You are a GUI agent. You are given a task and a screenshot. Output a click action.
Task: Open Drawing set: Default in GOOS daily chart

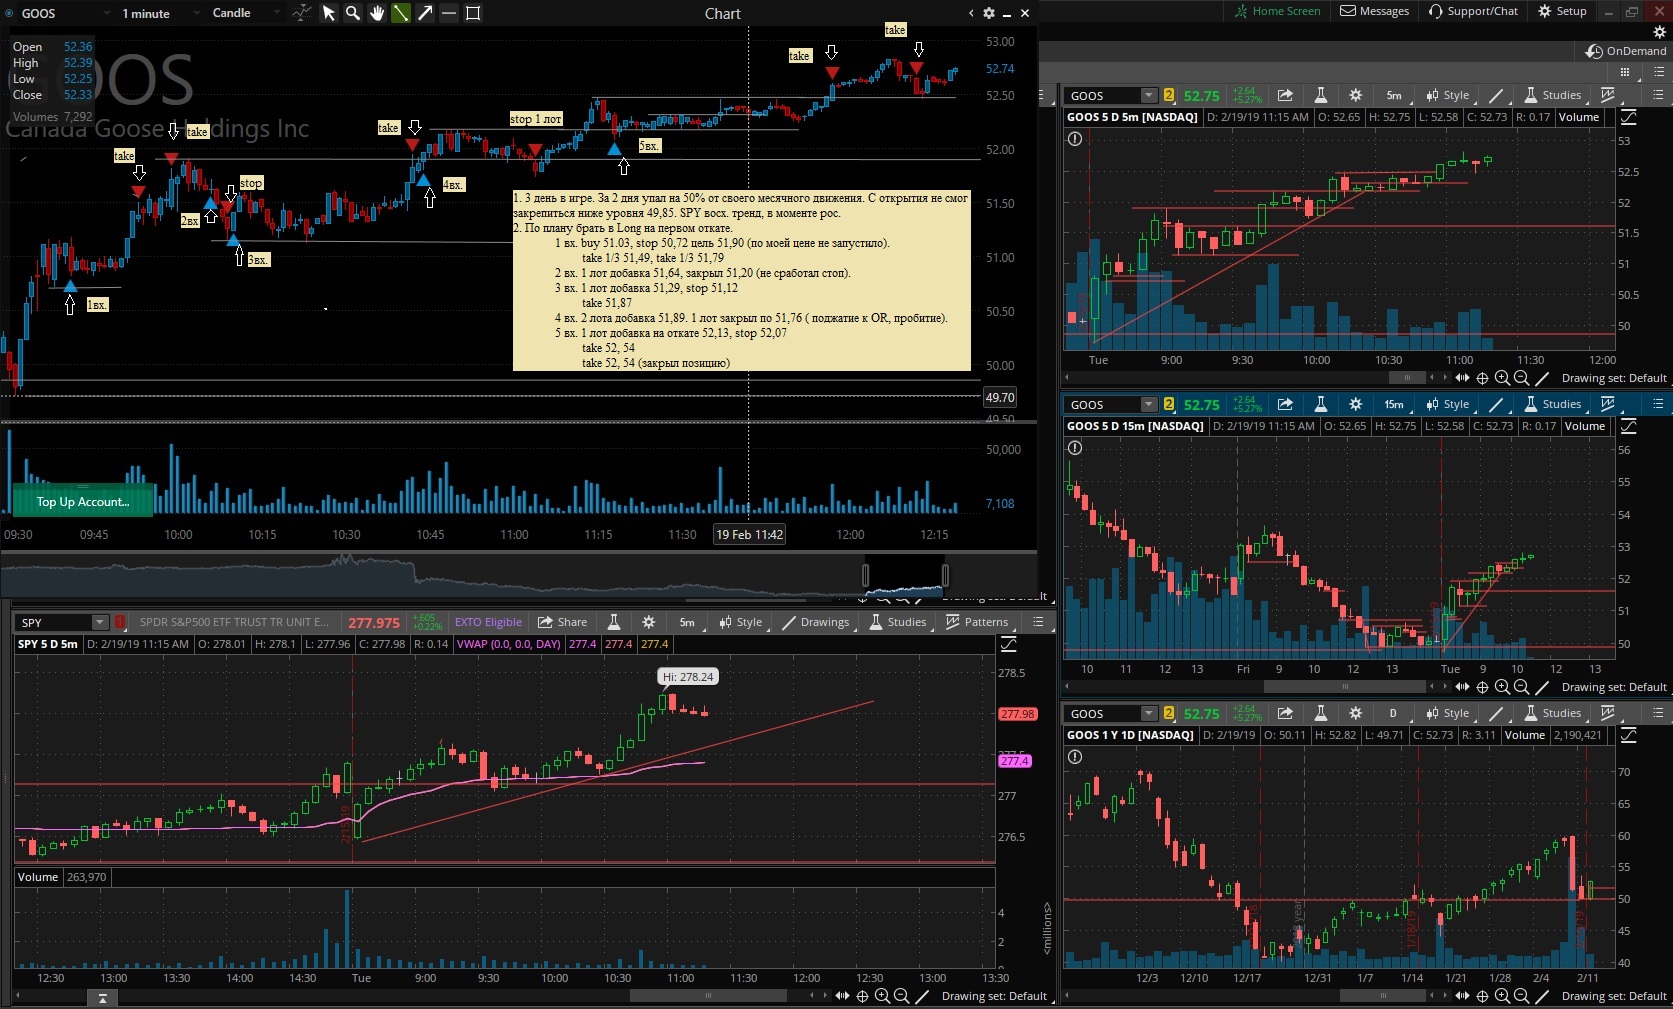pos(1614,996)
